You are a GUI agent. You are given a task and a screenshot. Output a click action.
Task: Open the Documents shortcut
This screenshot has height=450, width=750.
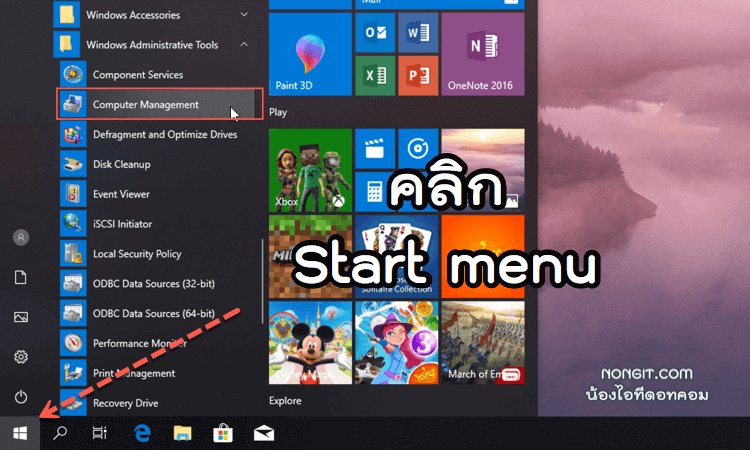(21, 277)
